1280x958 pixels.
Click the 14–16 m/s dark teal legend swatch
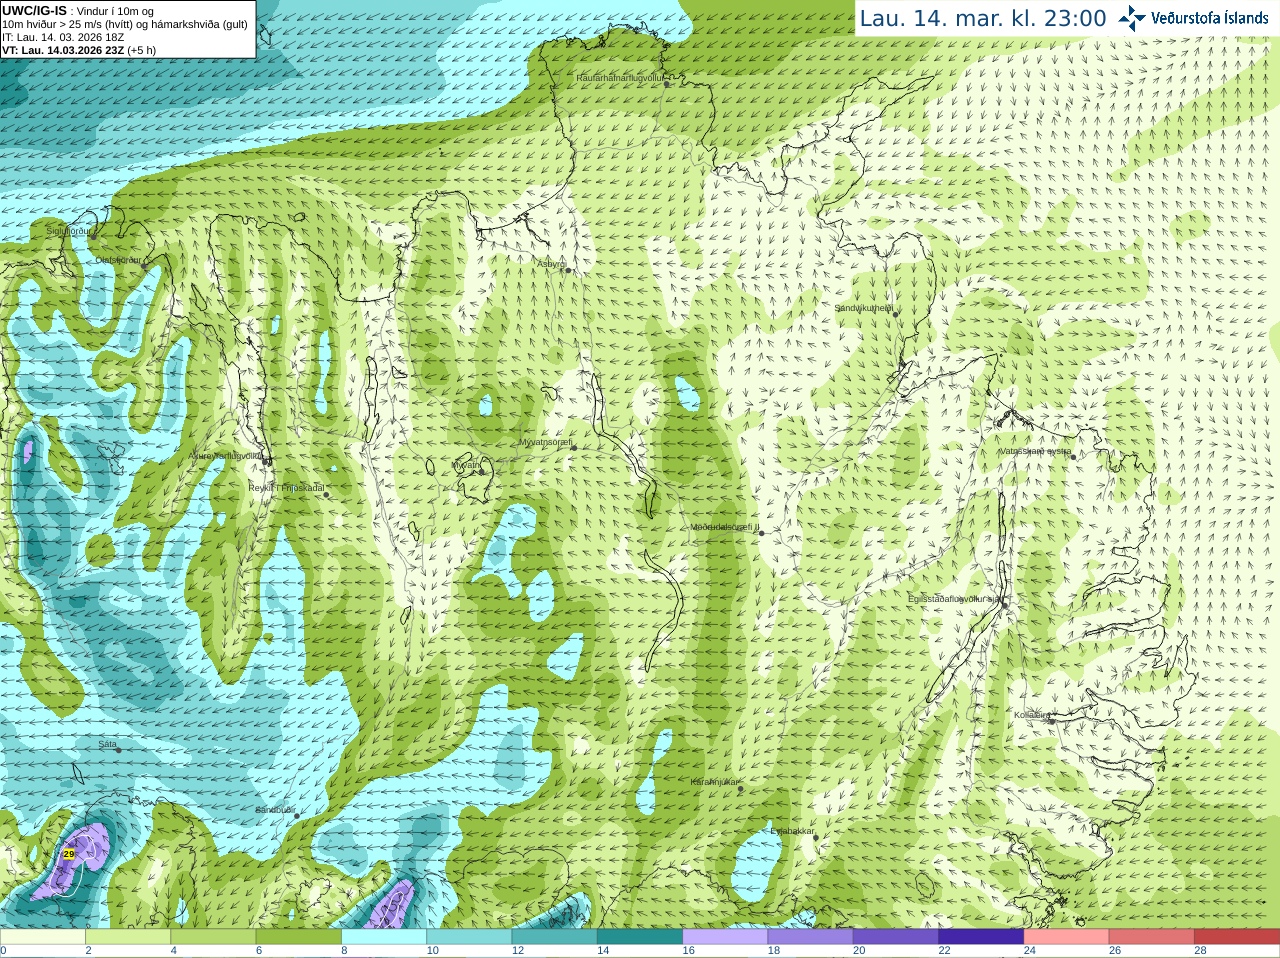(x=640, y=937)
